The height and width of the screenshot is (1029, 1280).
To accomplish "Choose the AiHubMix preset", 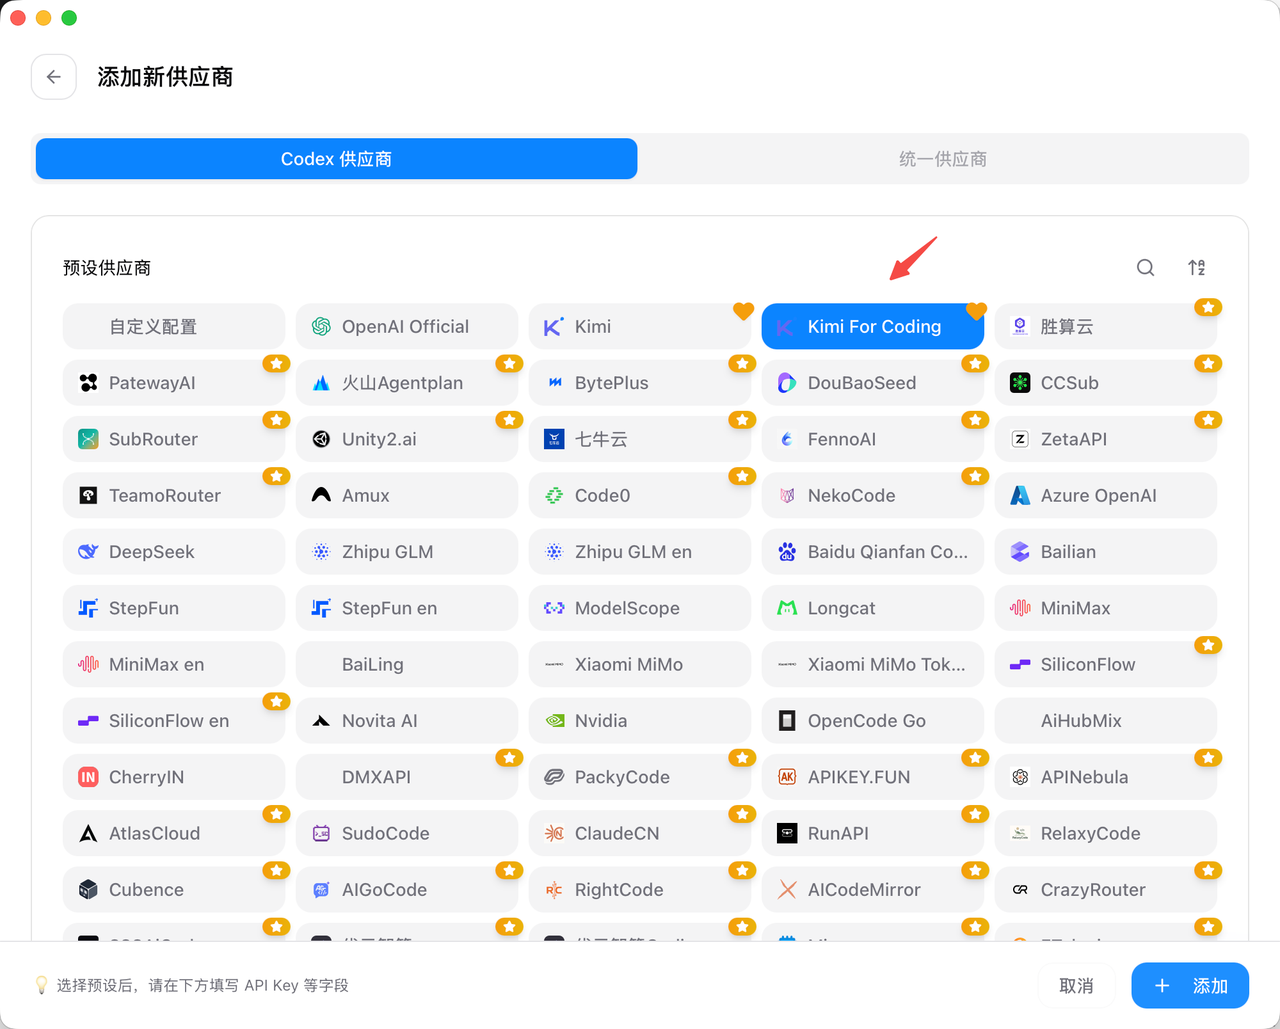I will [x=1106, y=721].
